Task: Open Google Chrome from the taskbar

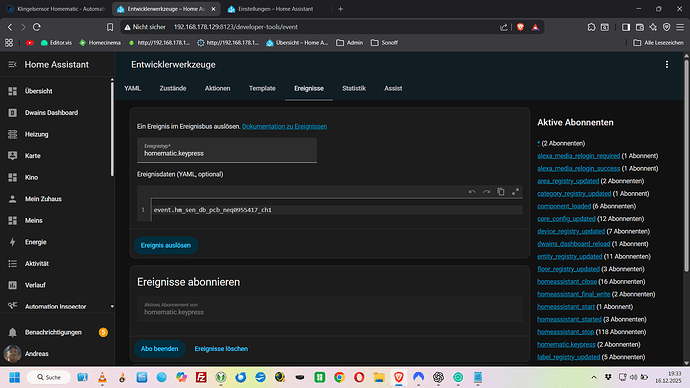Action: tap(339, 377)
